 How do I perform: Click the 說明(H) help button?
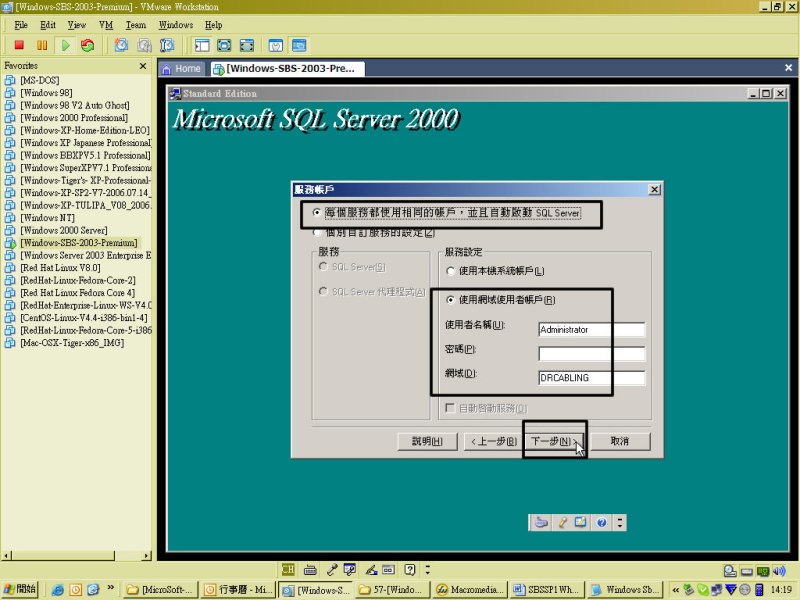427,441
